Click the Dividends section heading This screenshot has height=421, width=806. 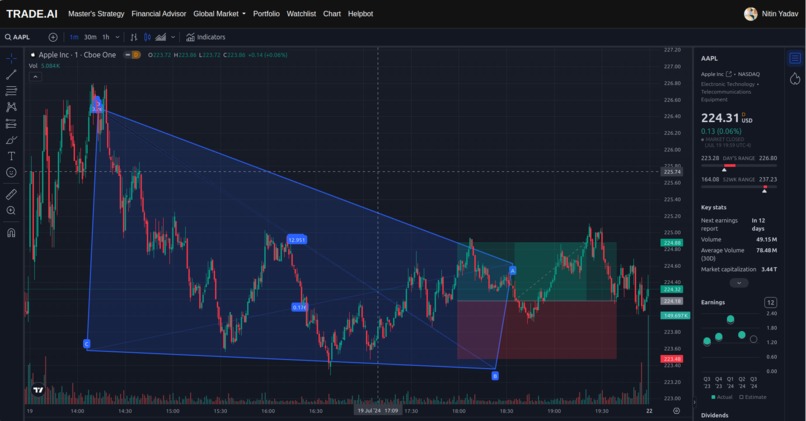coord(715,415)
